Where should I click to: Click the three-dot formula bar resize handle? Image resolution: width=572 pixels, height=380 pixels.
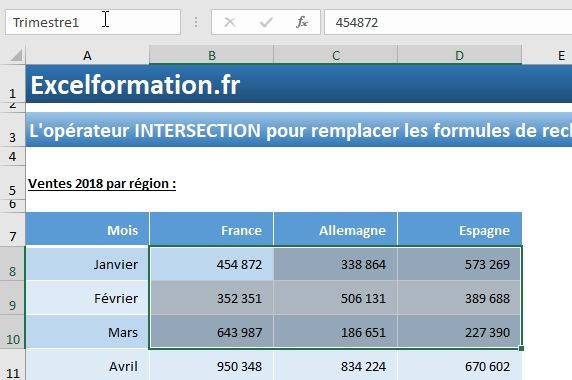[x=196, y=22]
